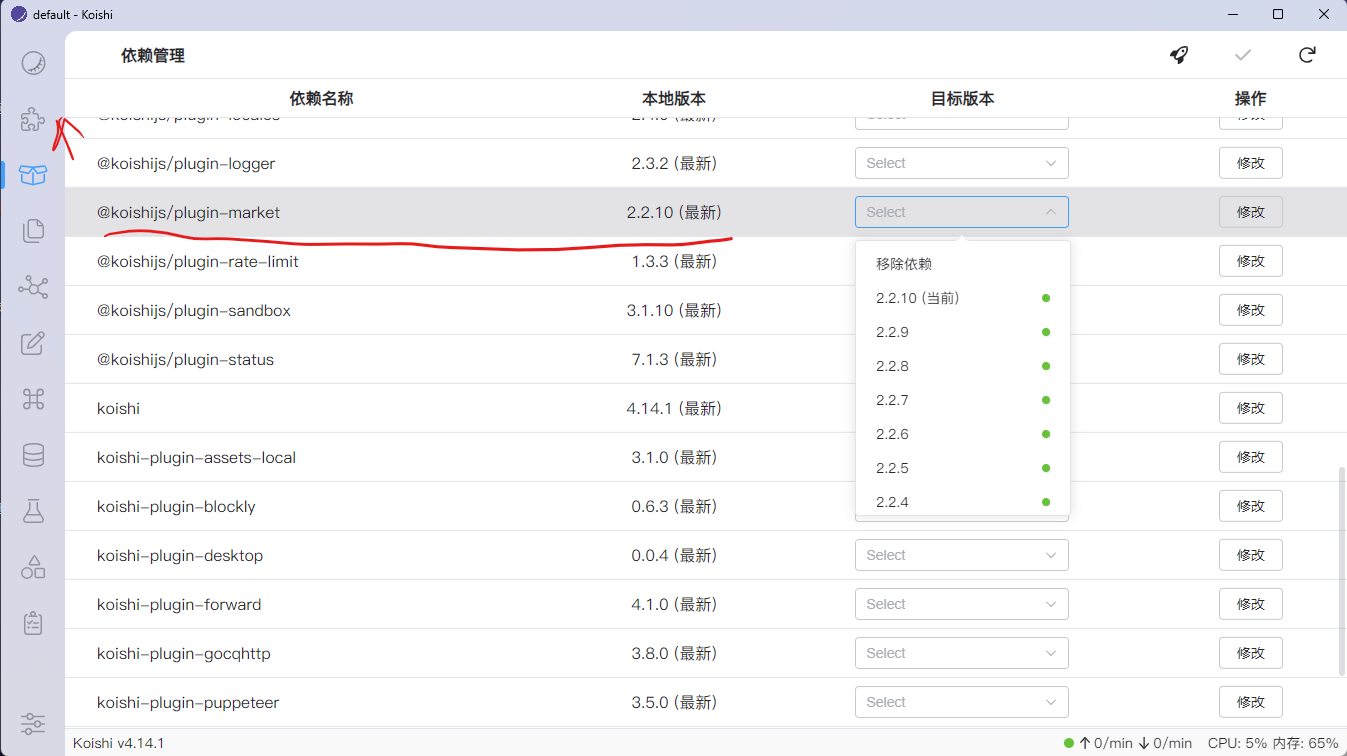
Task: Click the refresh icon in header
Action: (1307, 55)
